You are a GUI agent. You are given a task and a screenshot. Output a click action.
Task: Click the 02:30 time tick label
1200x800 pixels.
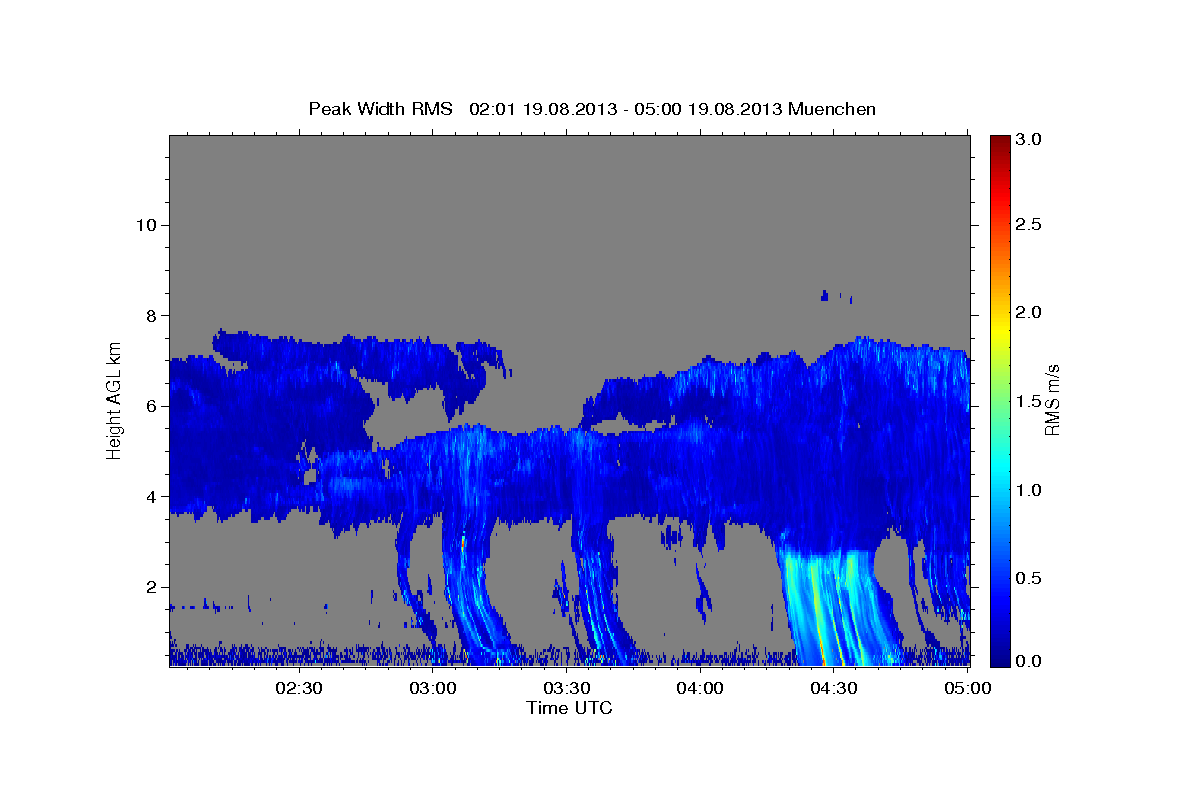point(299,688)
